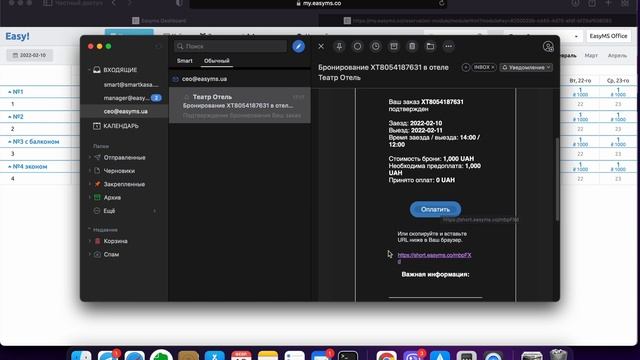Delete the email with trash icon
Screen dimensions: 640x360
pyautogui.click(x=412, y=47)
